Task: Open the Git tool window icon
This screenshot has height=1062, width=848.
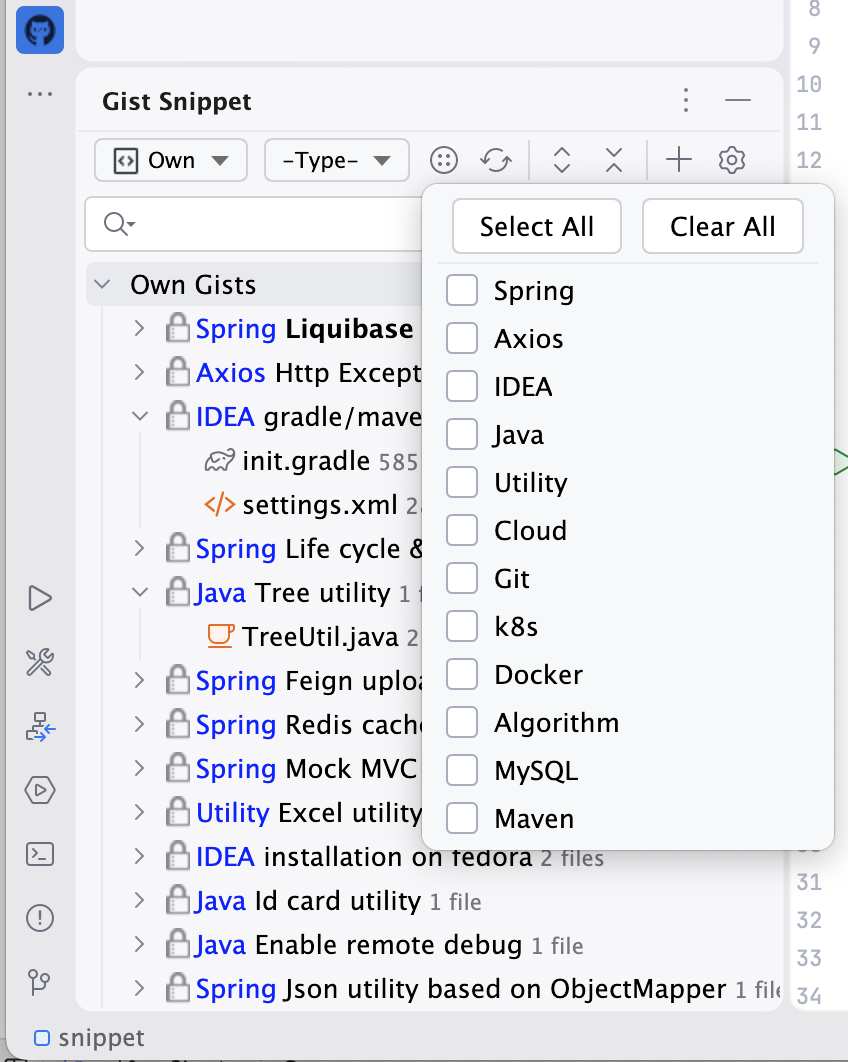Action: (x=39, y=982)
